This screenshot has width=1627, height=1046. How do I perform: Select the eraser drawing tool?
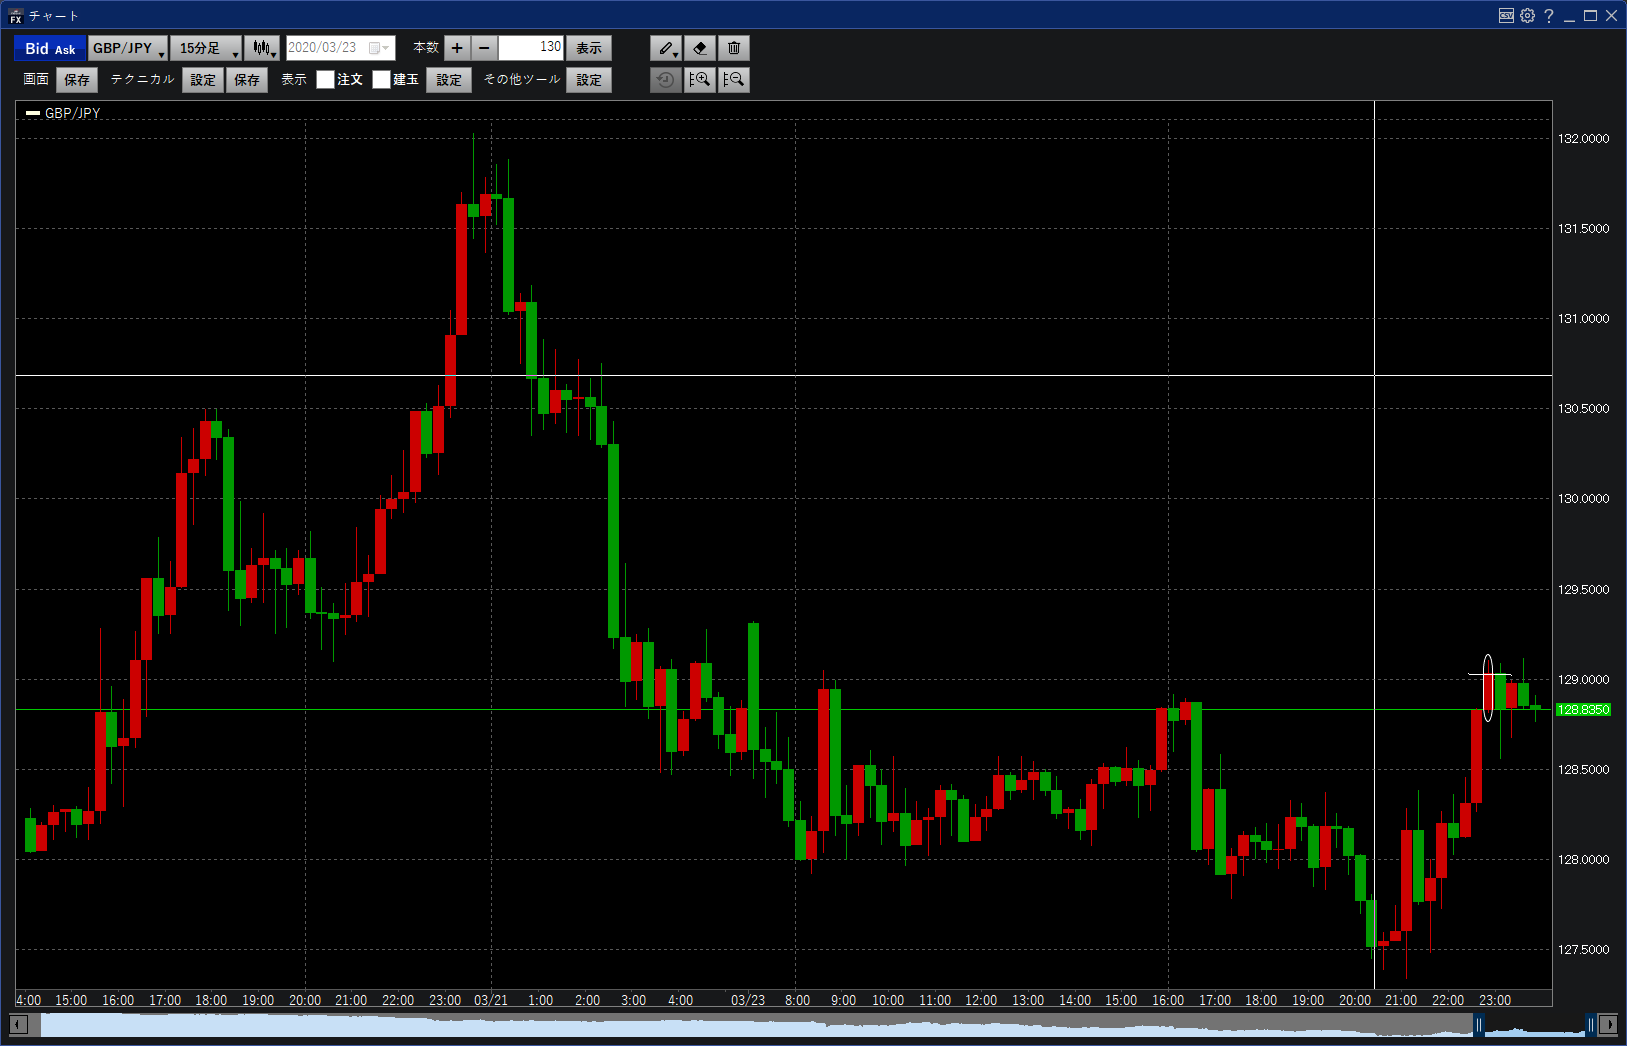coord(700,48)
